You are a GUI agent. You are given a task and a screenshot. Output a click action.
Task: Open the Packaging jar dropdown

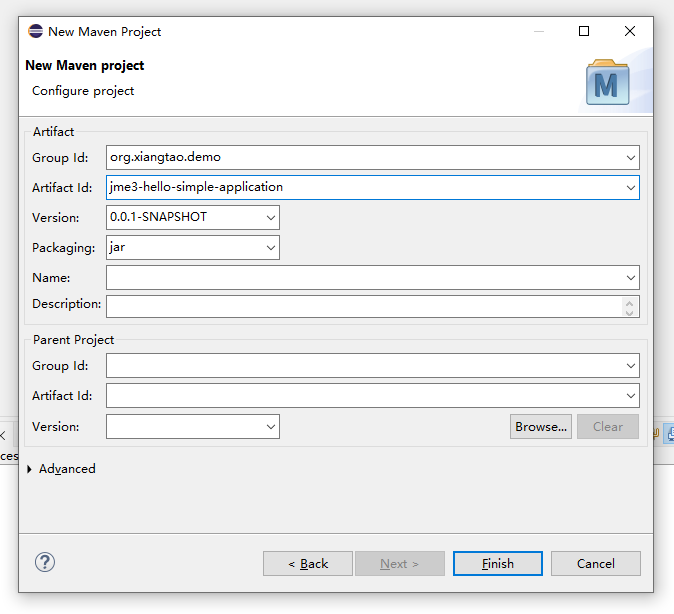[x=270, y=248]
